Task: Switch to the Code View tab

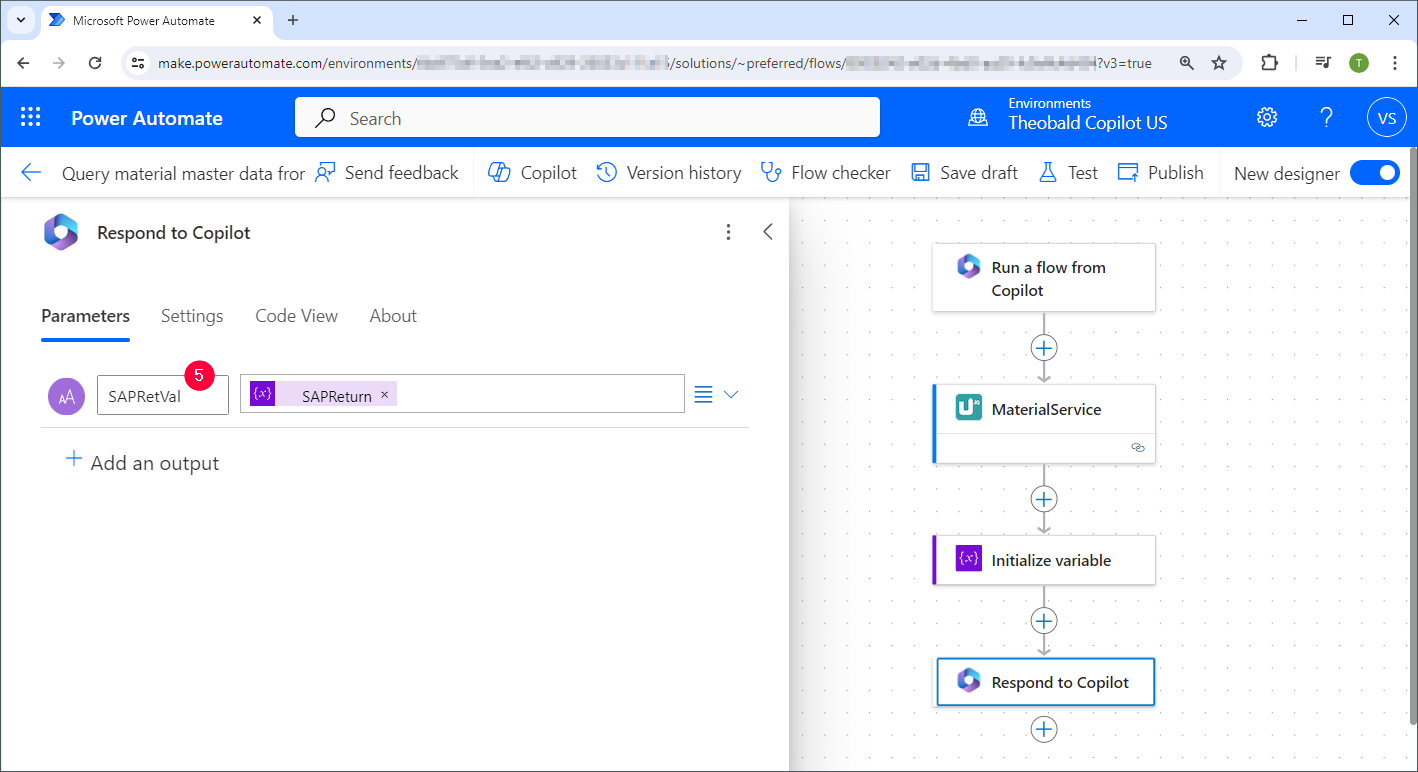Action: (296, 316)
